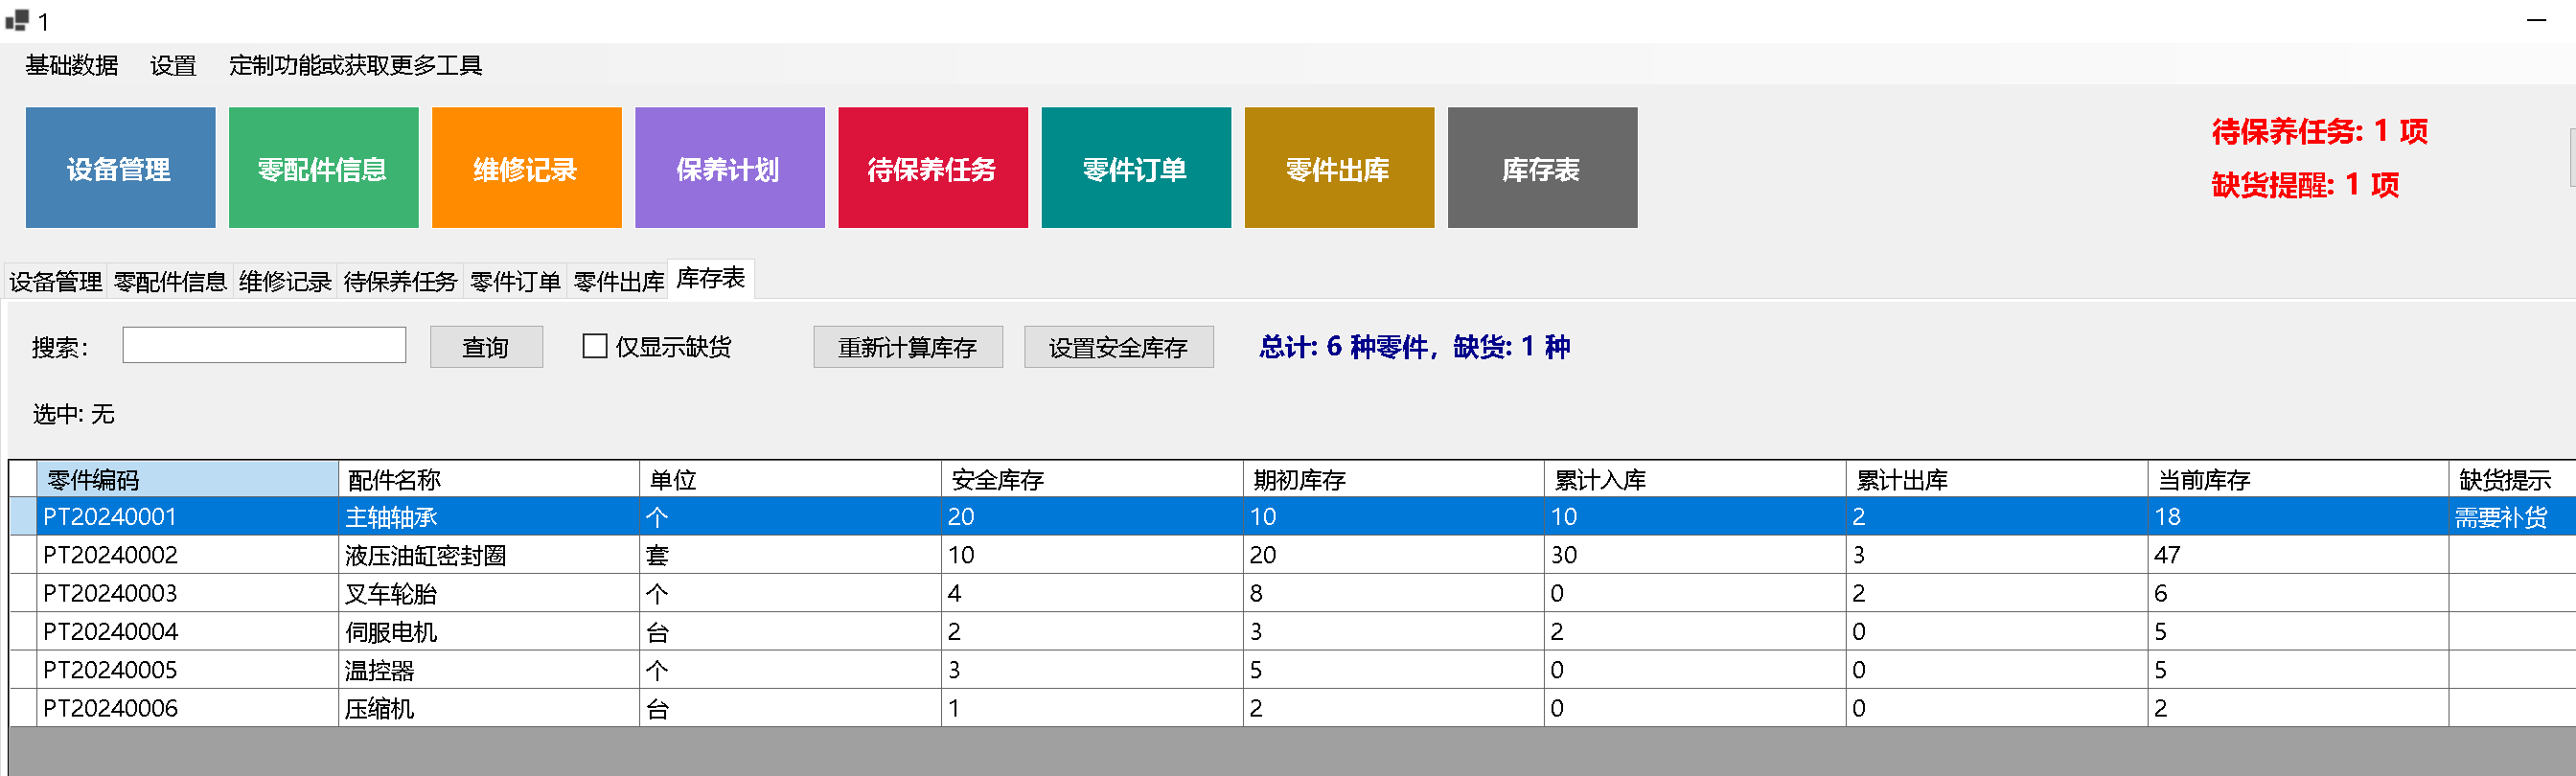
Task: Open the 设置 menu
Action: [x=173, y=65]
